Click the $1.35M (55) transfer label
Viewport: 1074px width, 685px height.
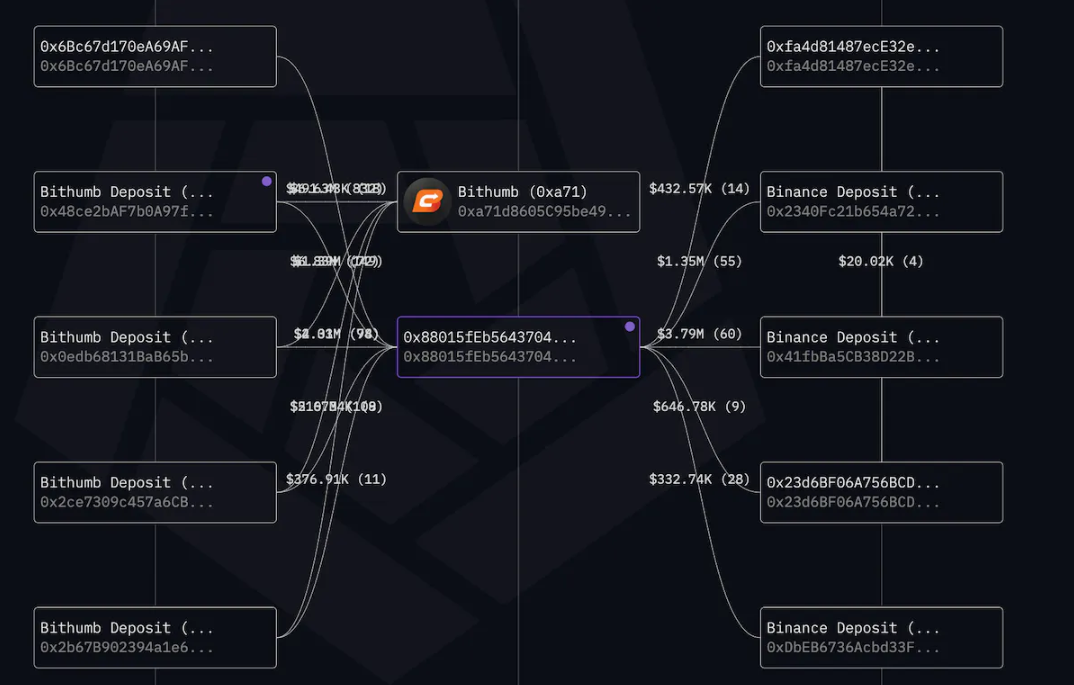coord(699,261)
